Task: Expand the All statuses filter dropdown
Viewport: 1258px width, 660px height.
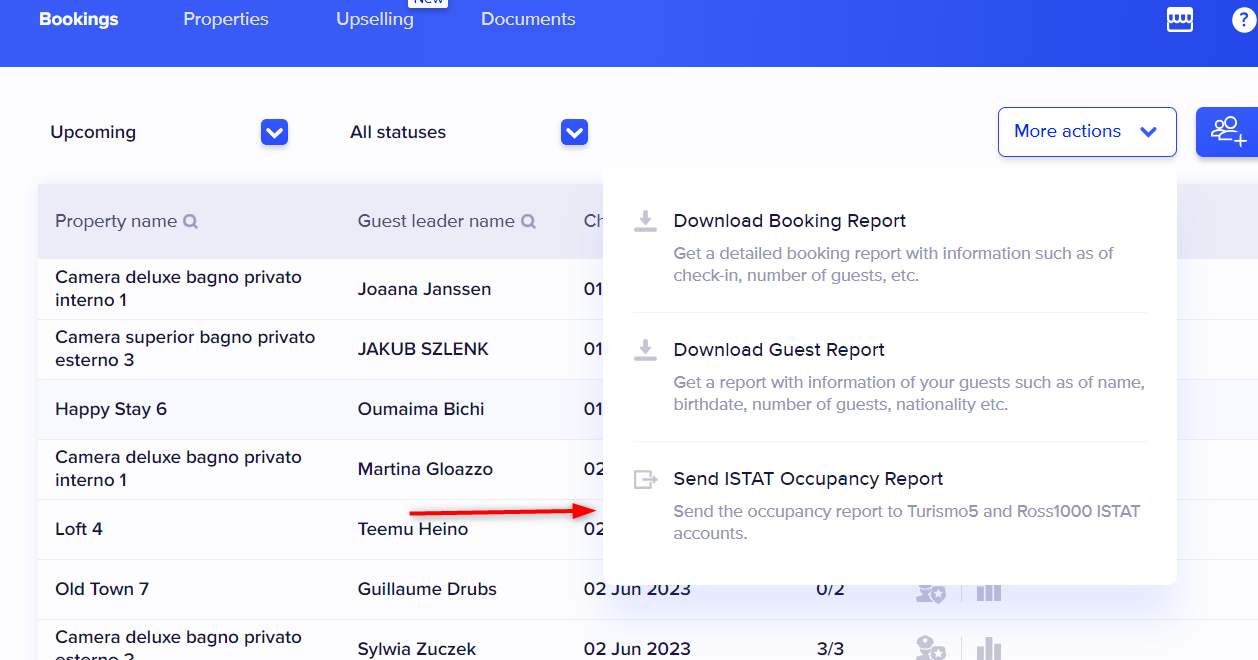Action: (574, 132)
